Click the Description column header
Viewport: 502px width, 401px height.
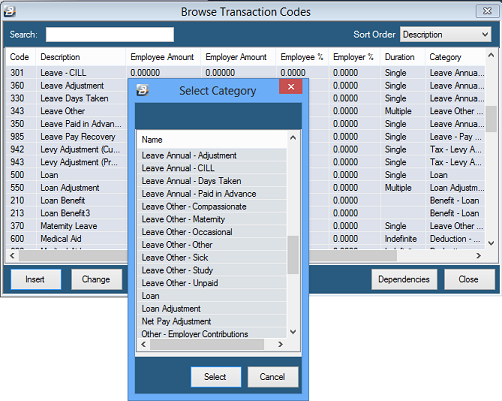81,57
